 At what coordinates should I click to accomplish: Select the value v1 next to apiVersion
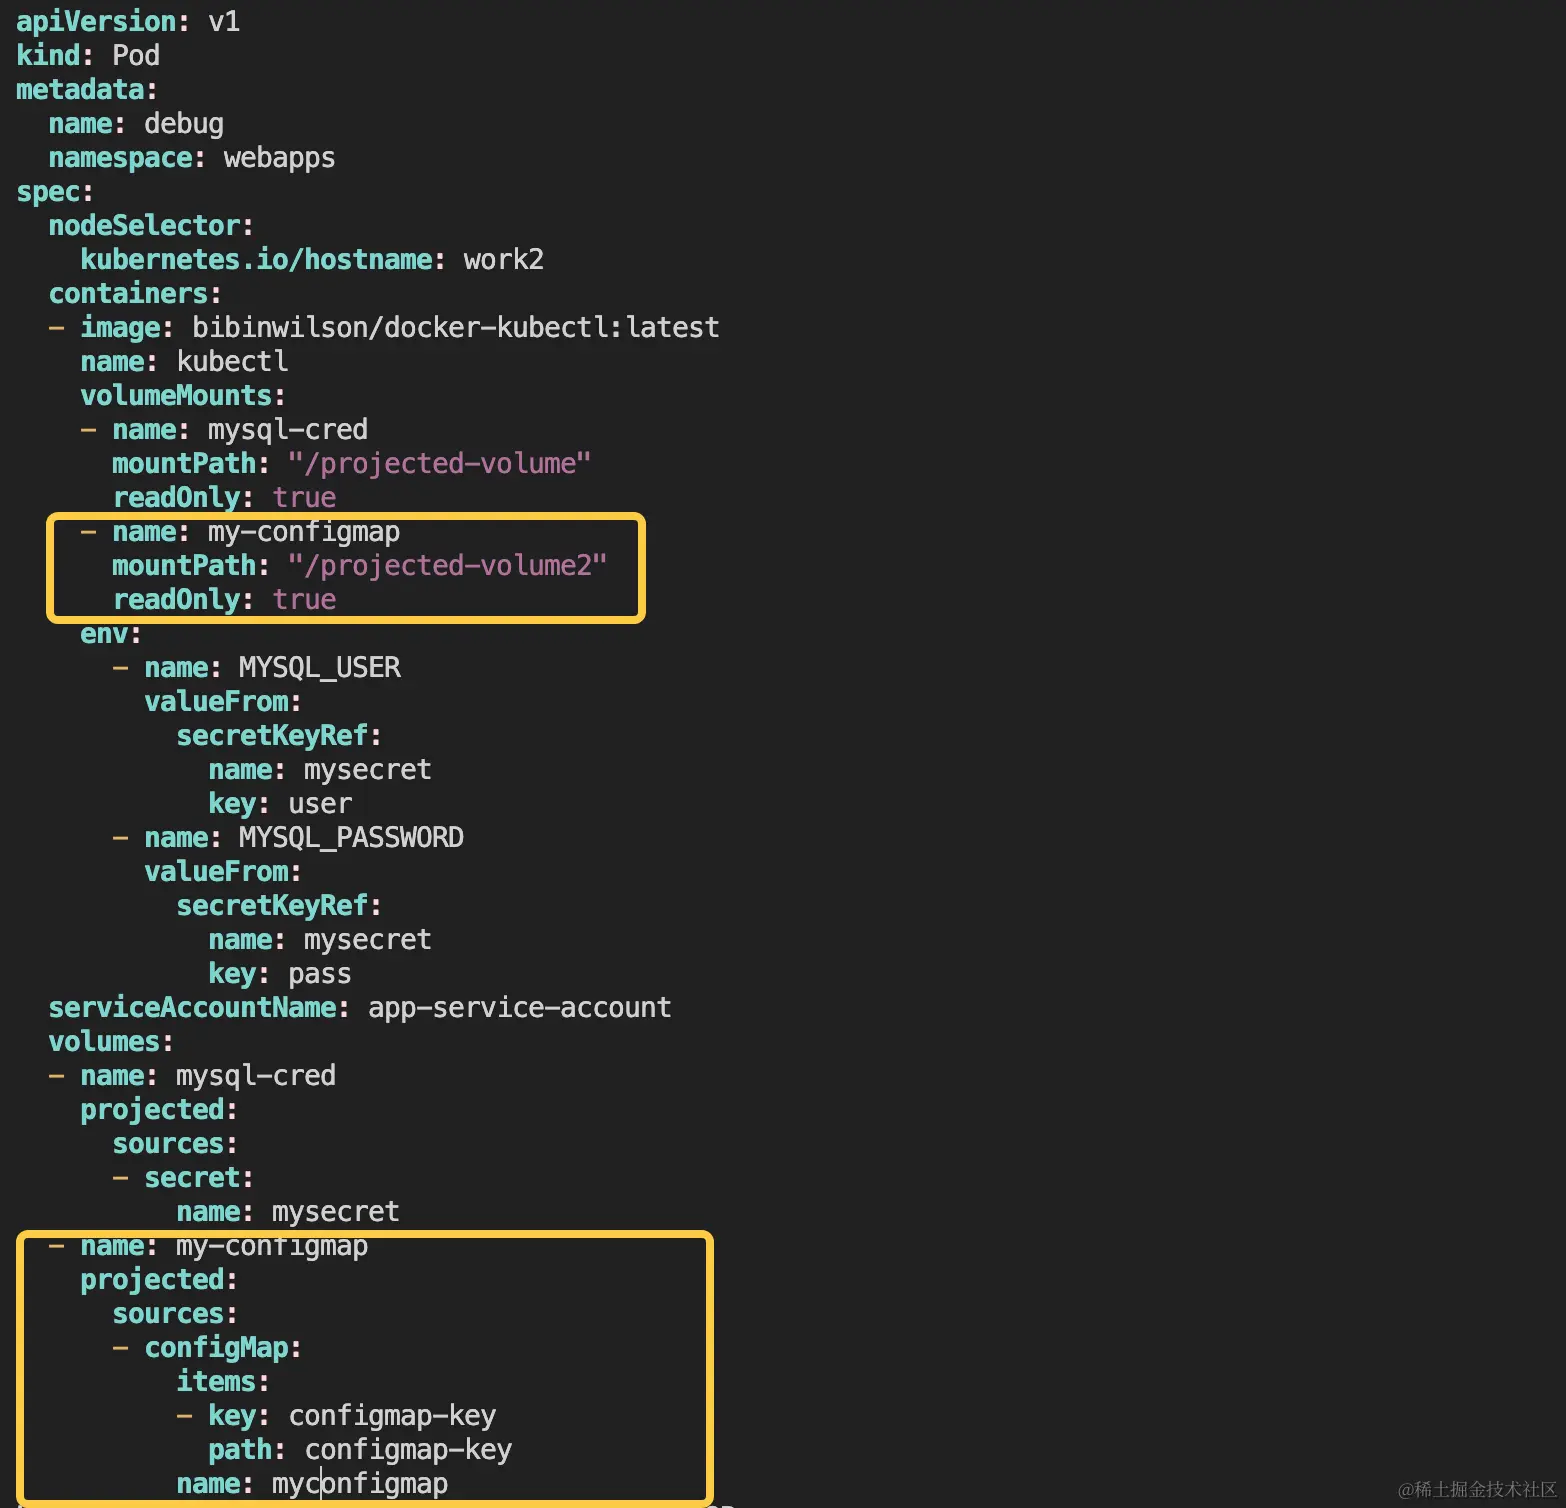(226, 20)
